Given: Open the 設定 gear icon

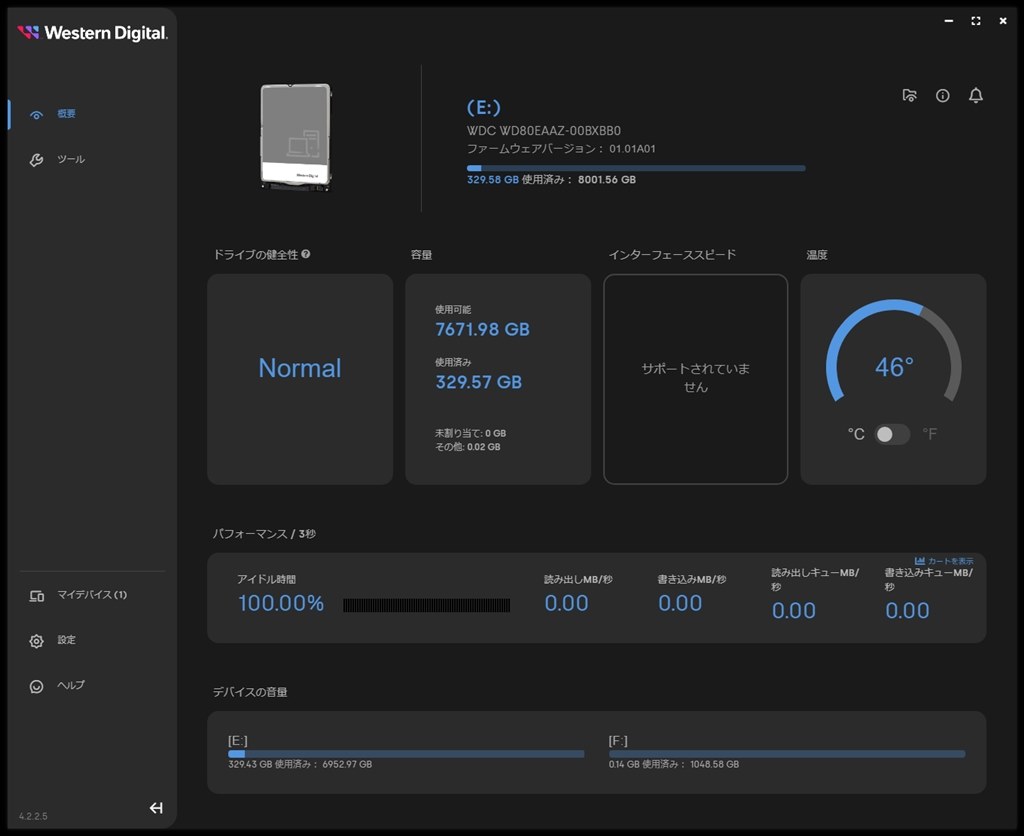Looking at the screenshot, I should tap(37, 641).
